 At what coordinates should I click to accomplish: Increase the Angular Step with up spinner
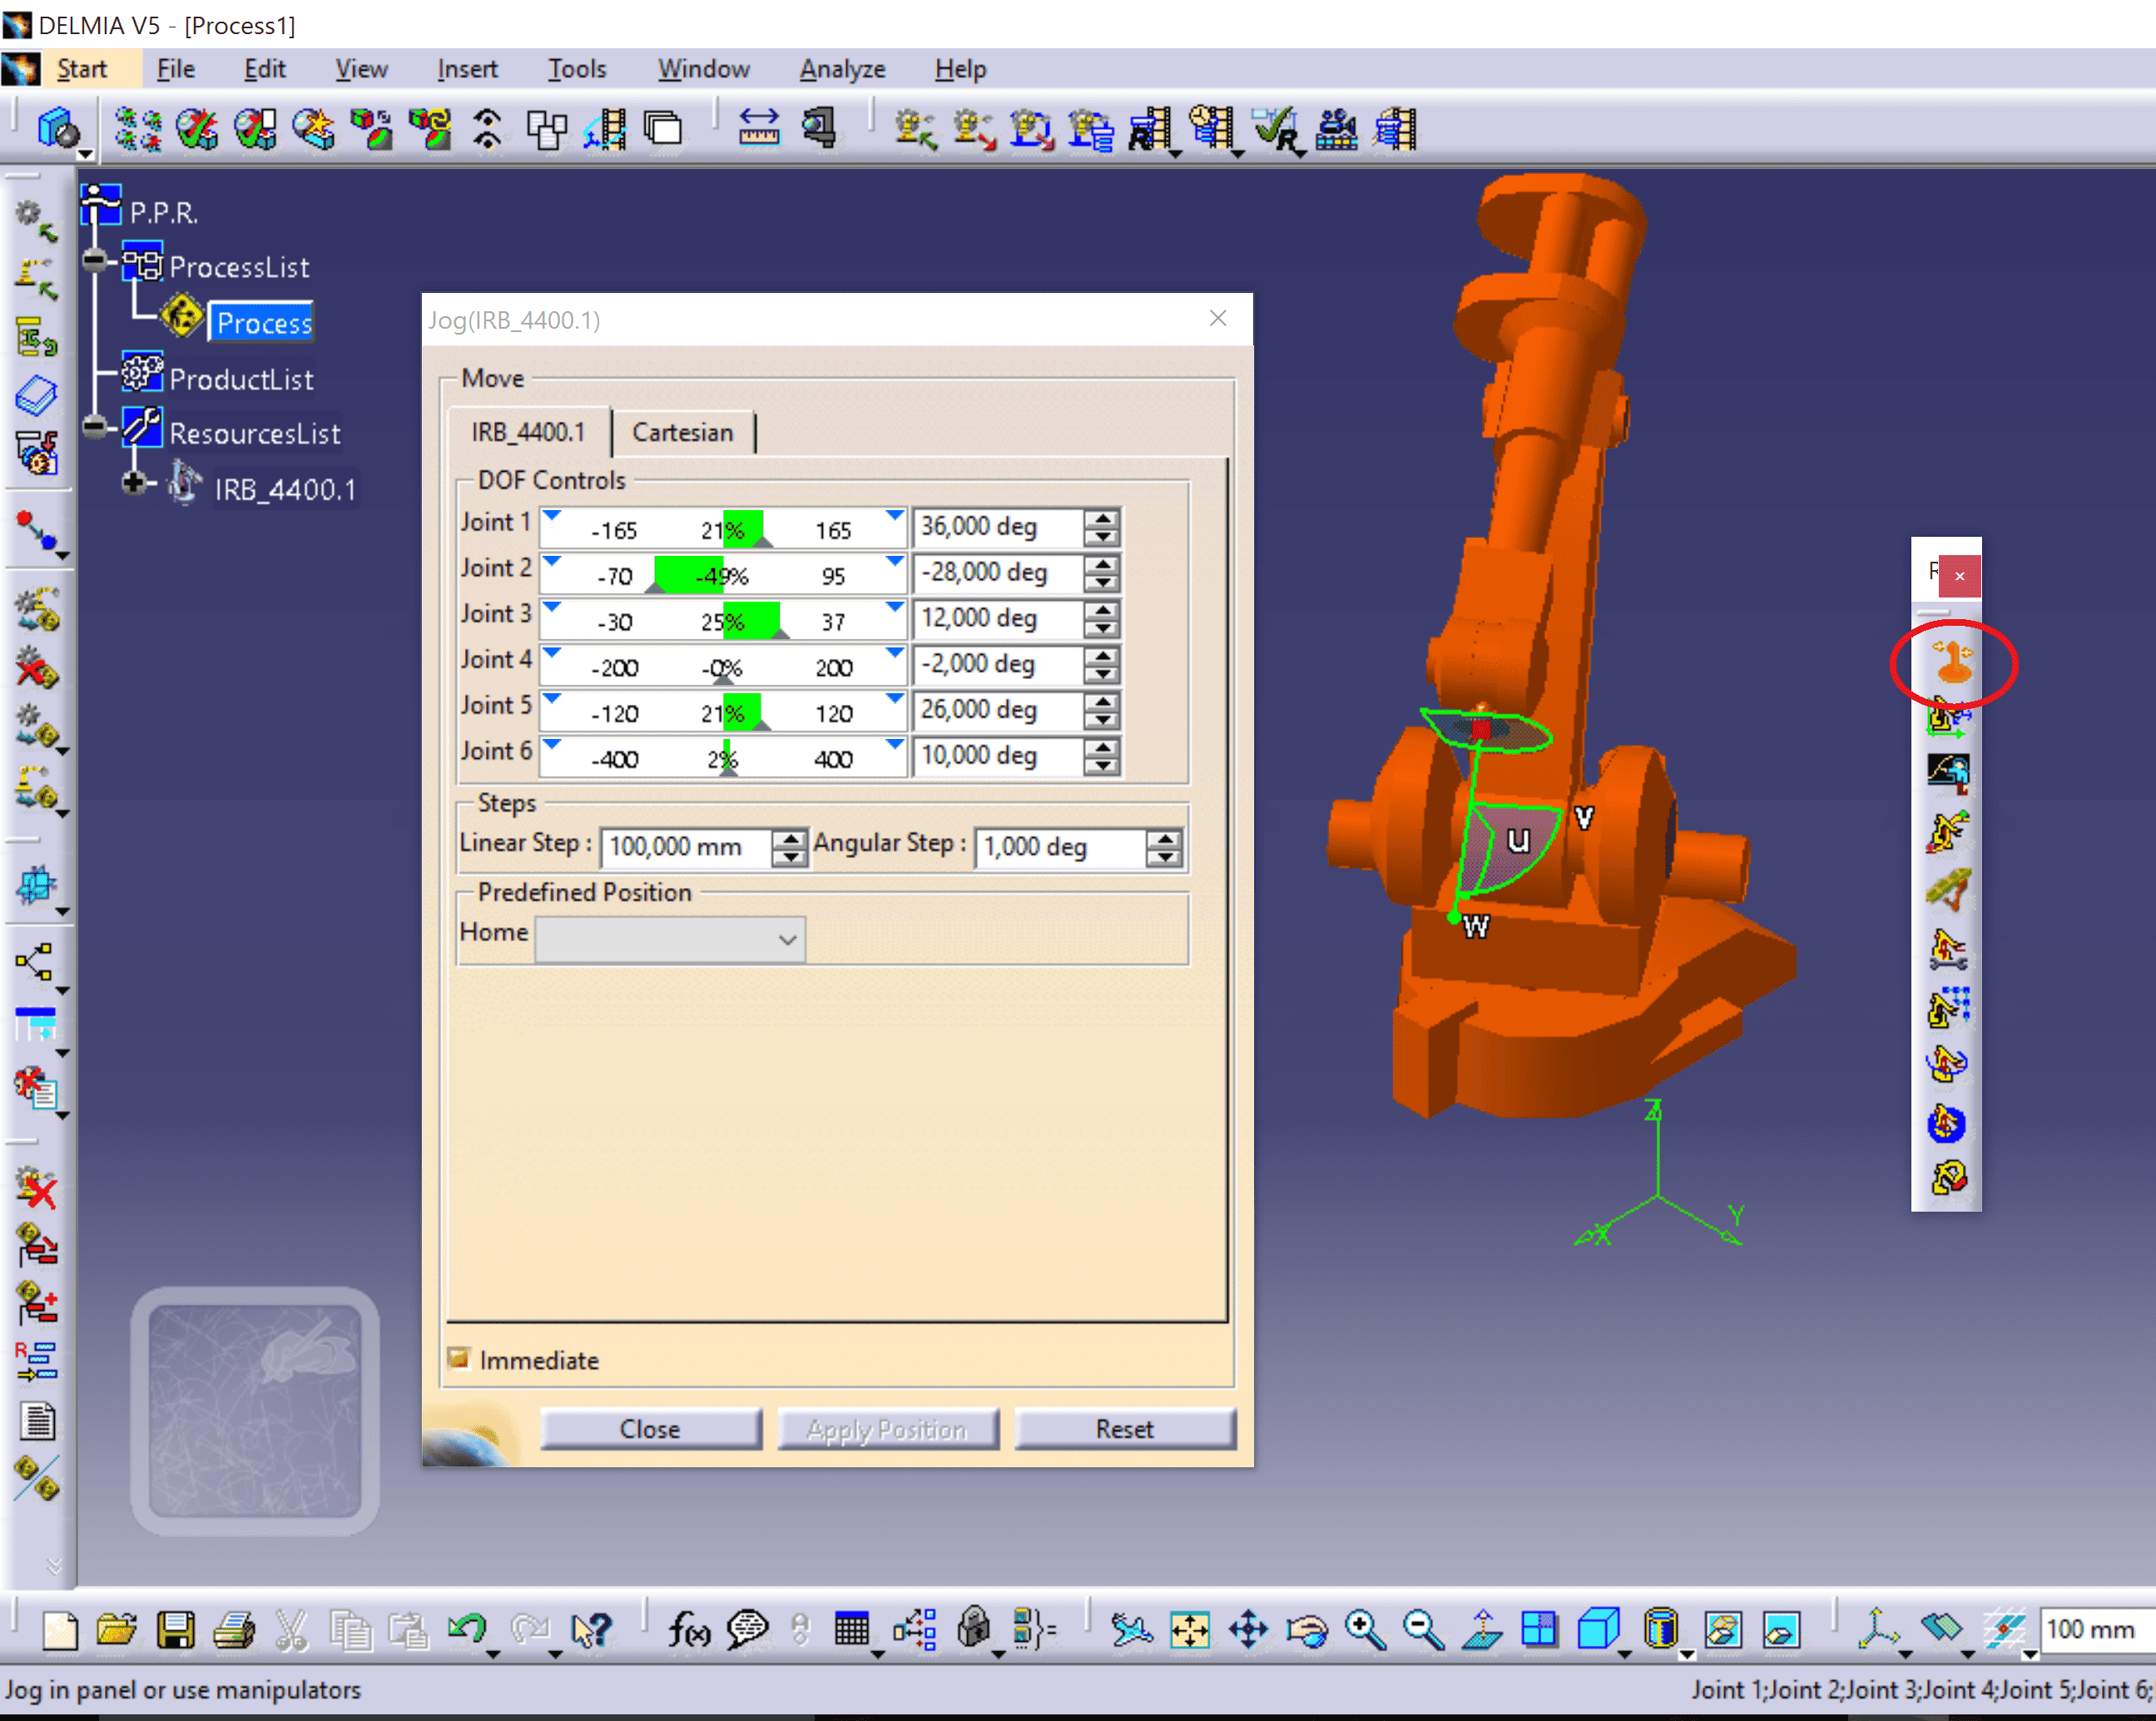pos(1164,838)
